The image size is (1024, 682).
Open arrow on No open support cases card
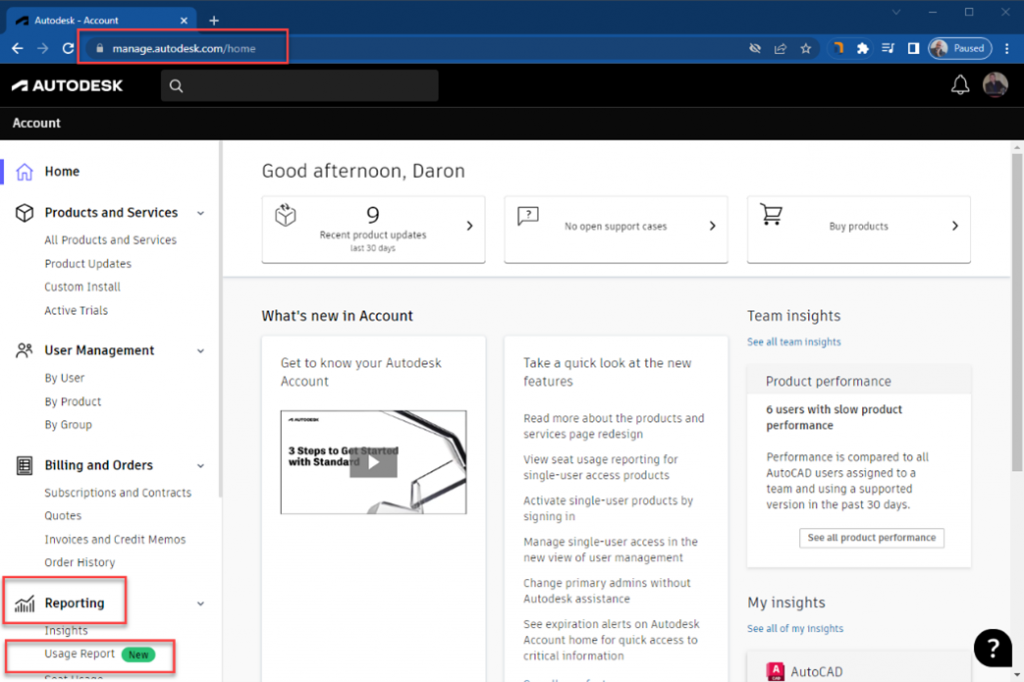[x=712, y=226]
